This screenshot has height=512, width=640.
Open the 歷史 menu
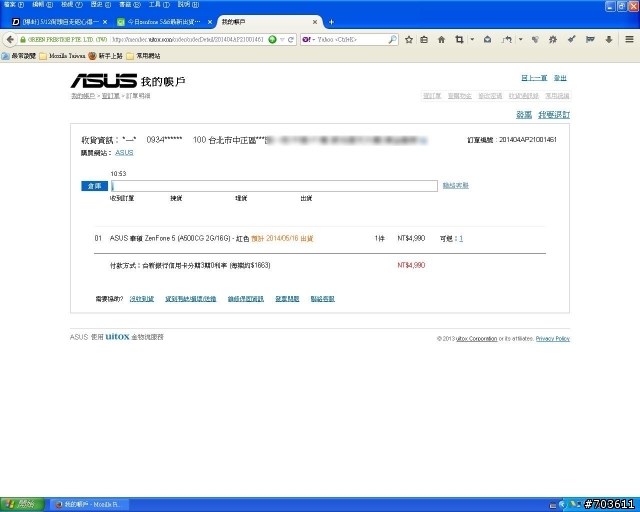101,4
